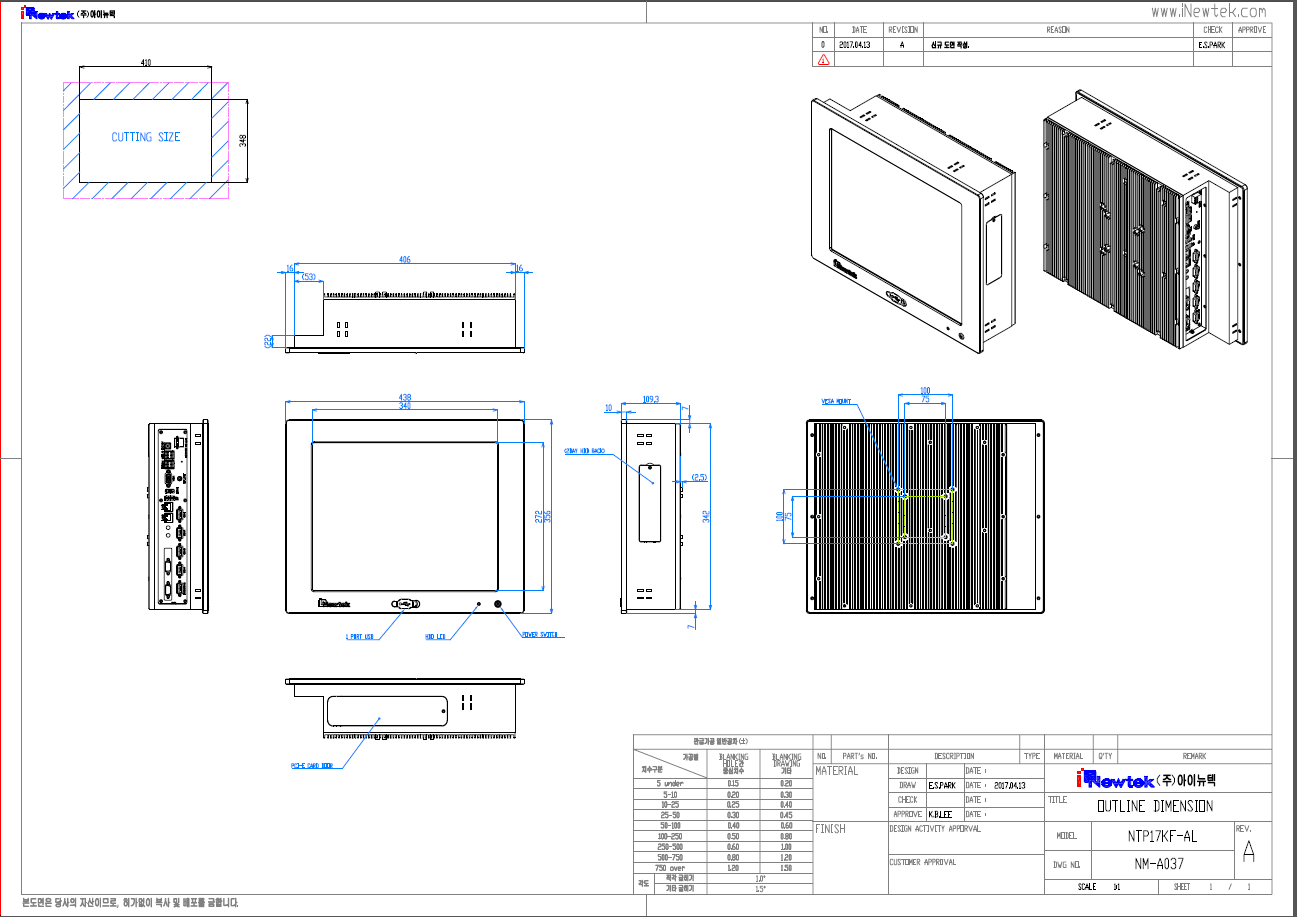Click the NM-A037 drawing number
Image resolution: width=1297 pixels, height=917 pixels.
point(1160,864)
